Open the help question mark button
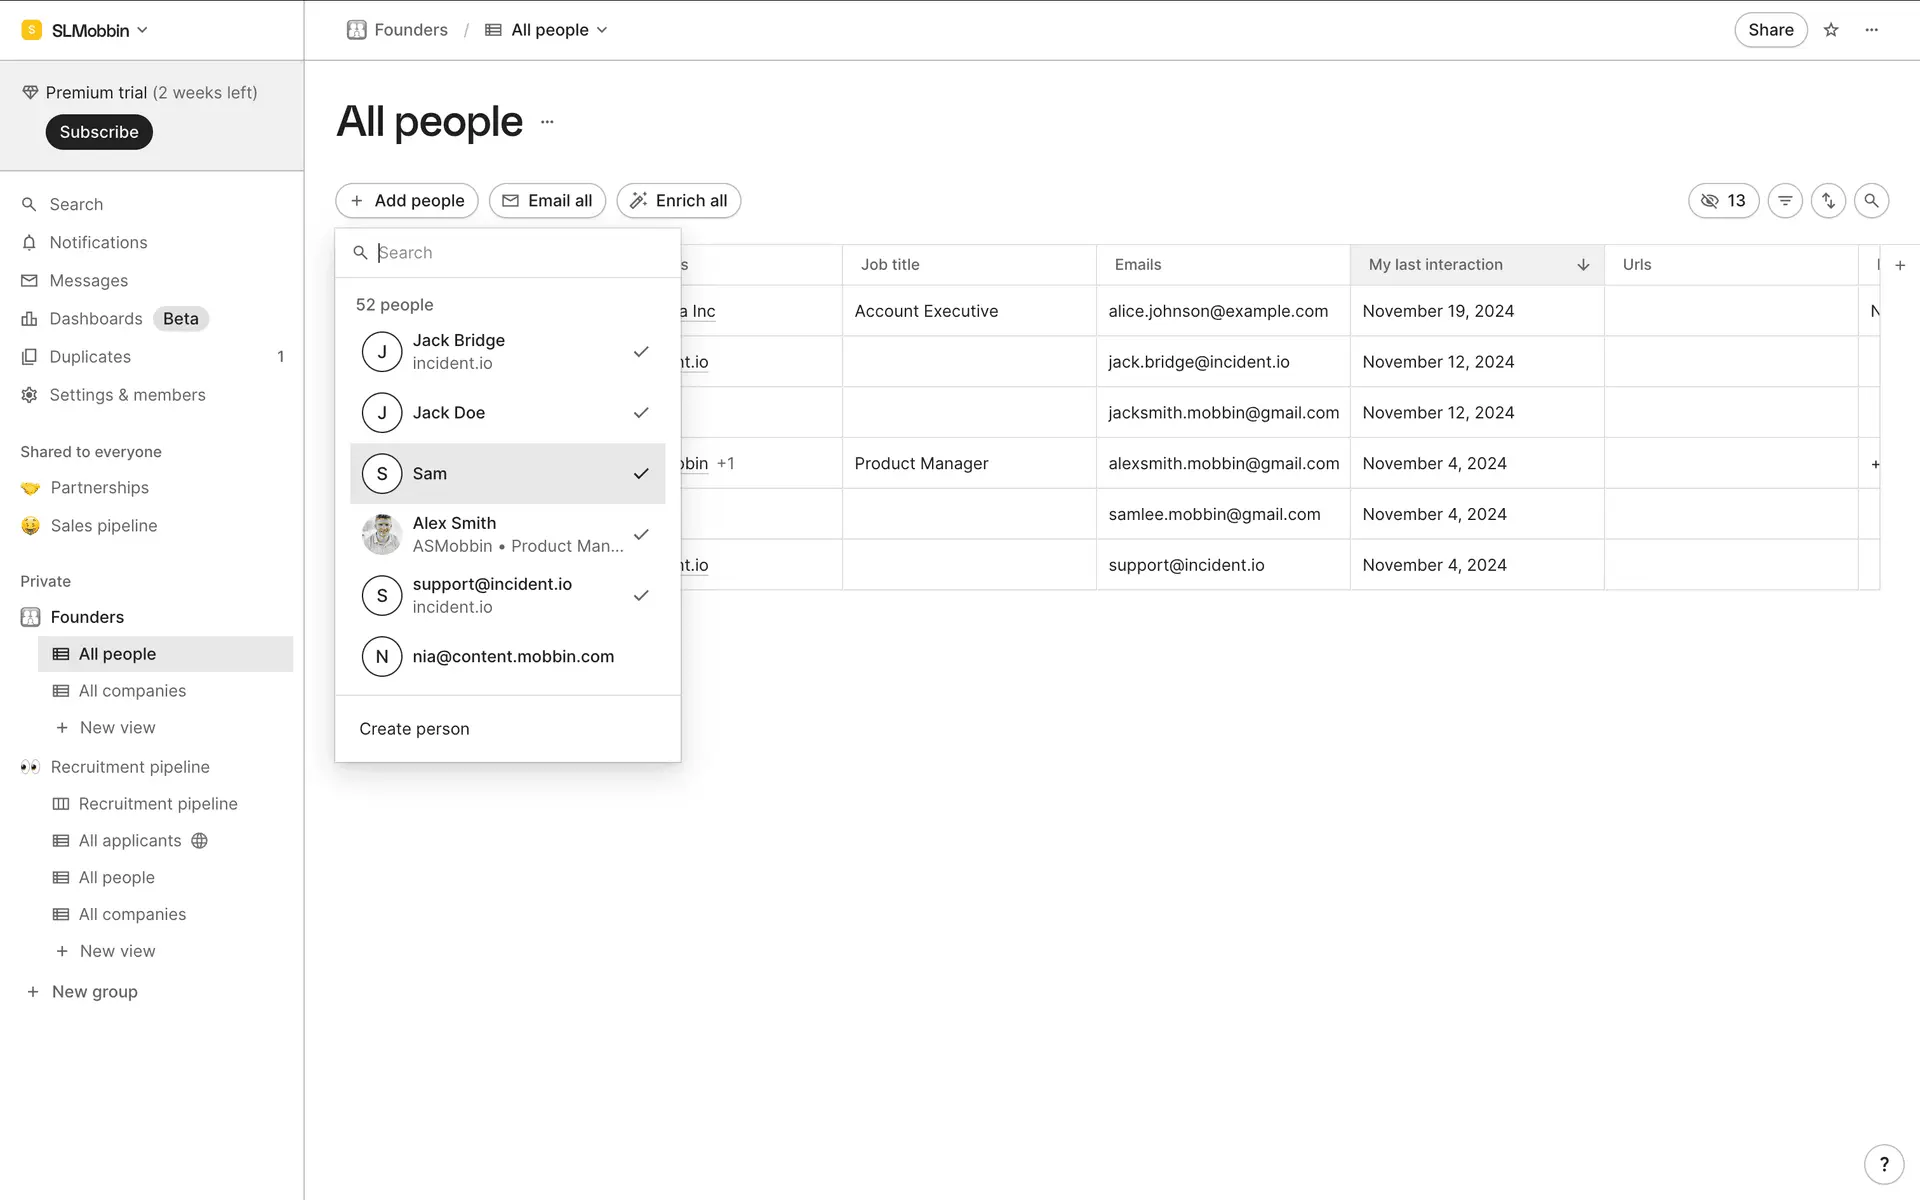The width and height of the screenshot is (1920, 1200). [1884, 1164]
